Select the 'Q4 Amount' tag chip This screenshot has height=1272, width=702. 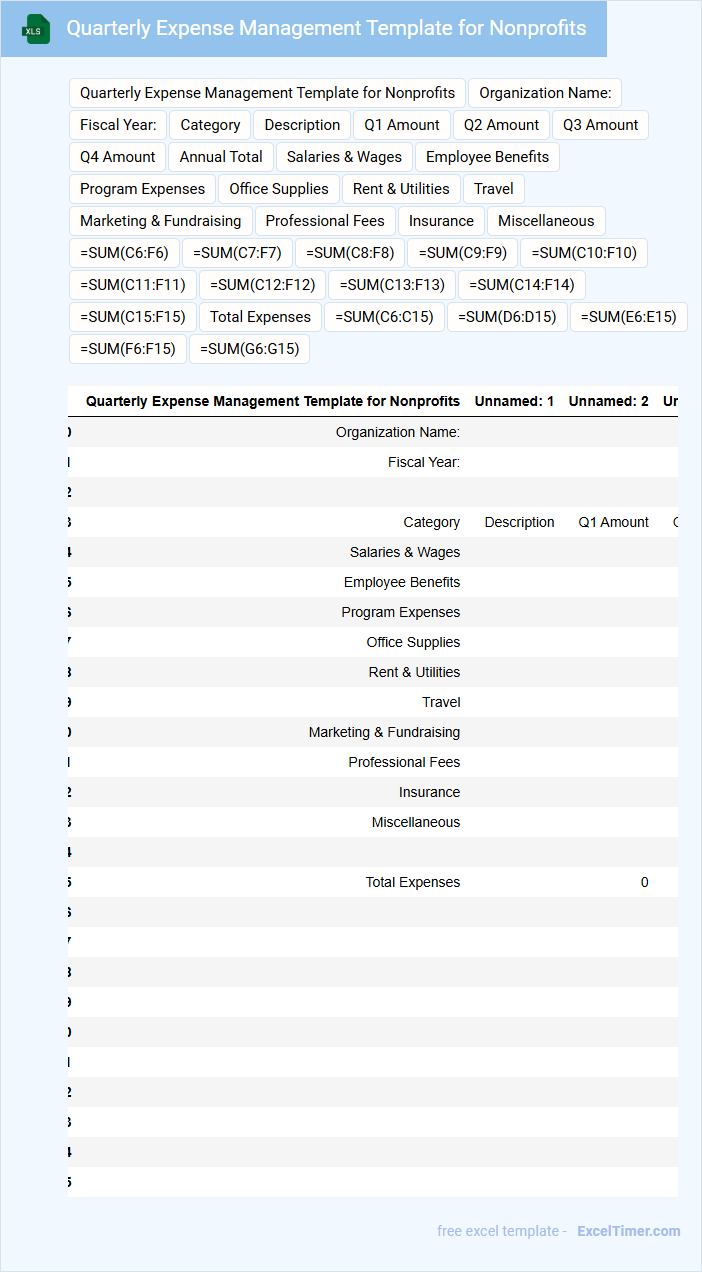[x=118, y=157]
